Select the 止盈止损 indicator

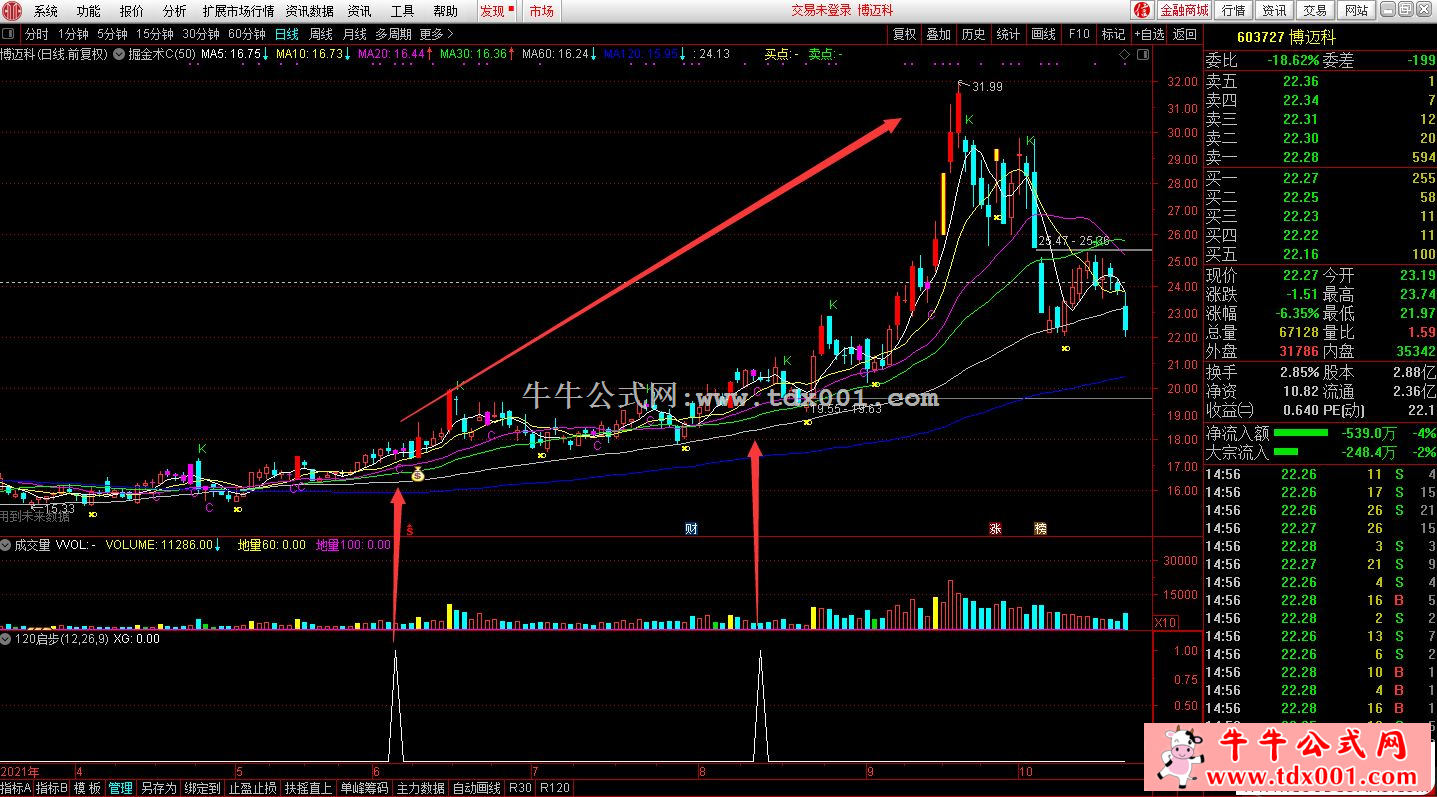(252, 788)
